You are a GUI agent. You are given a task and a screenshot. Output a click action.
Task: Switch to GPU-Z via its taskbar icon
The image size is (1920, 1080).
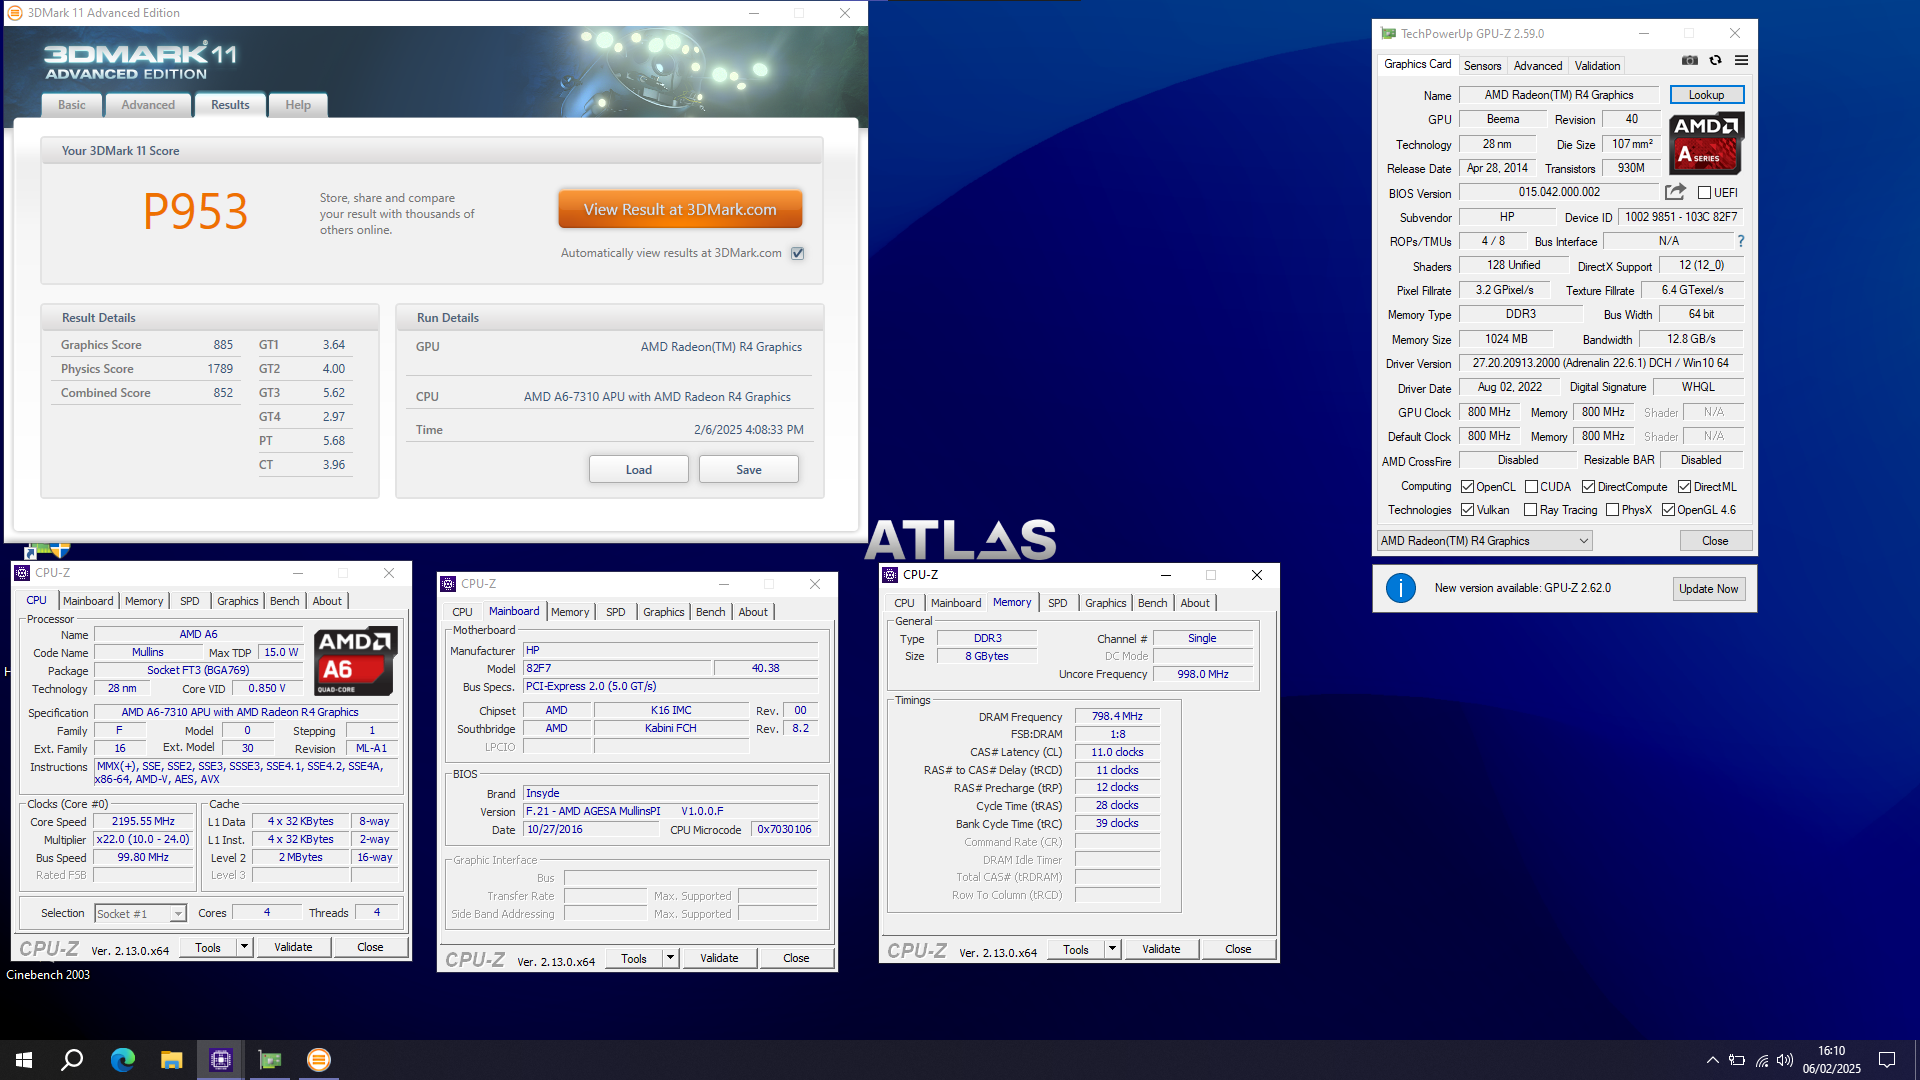click(x=269, y=1060)
